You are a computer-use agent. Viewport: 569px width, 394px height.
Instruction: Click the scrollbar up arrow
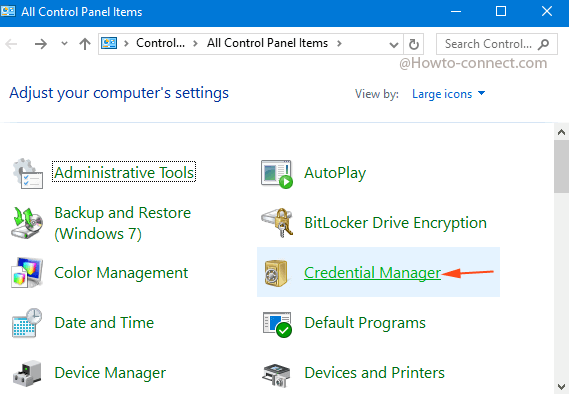point(561,132)
